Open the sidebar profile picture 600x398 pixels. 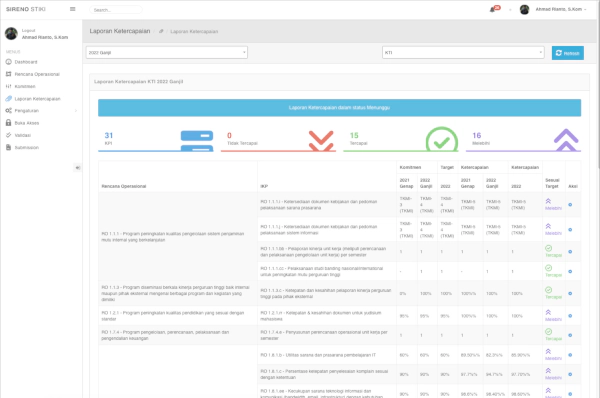[x=11, y=34]
